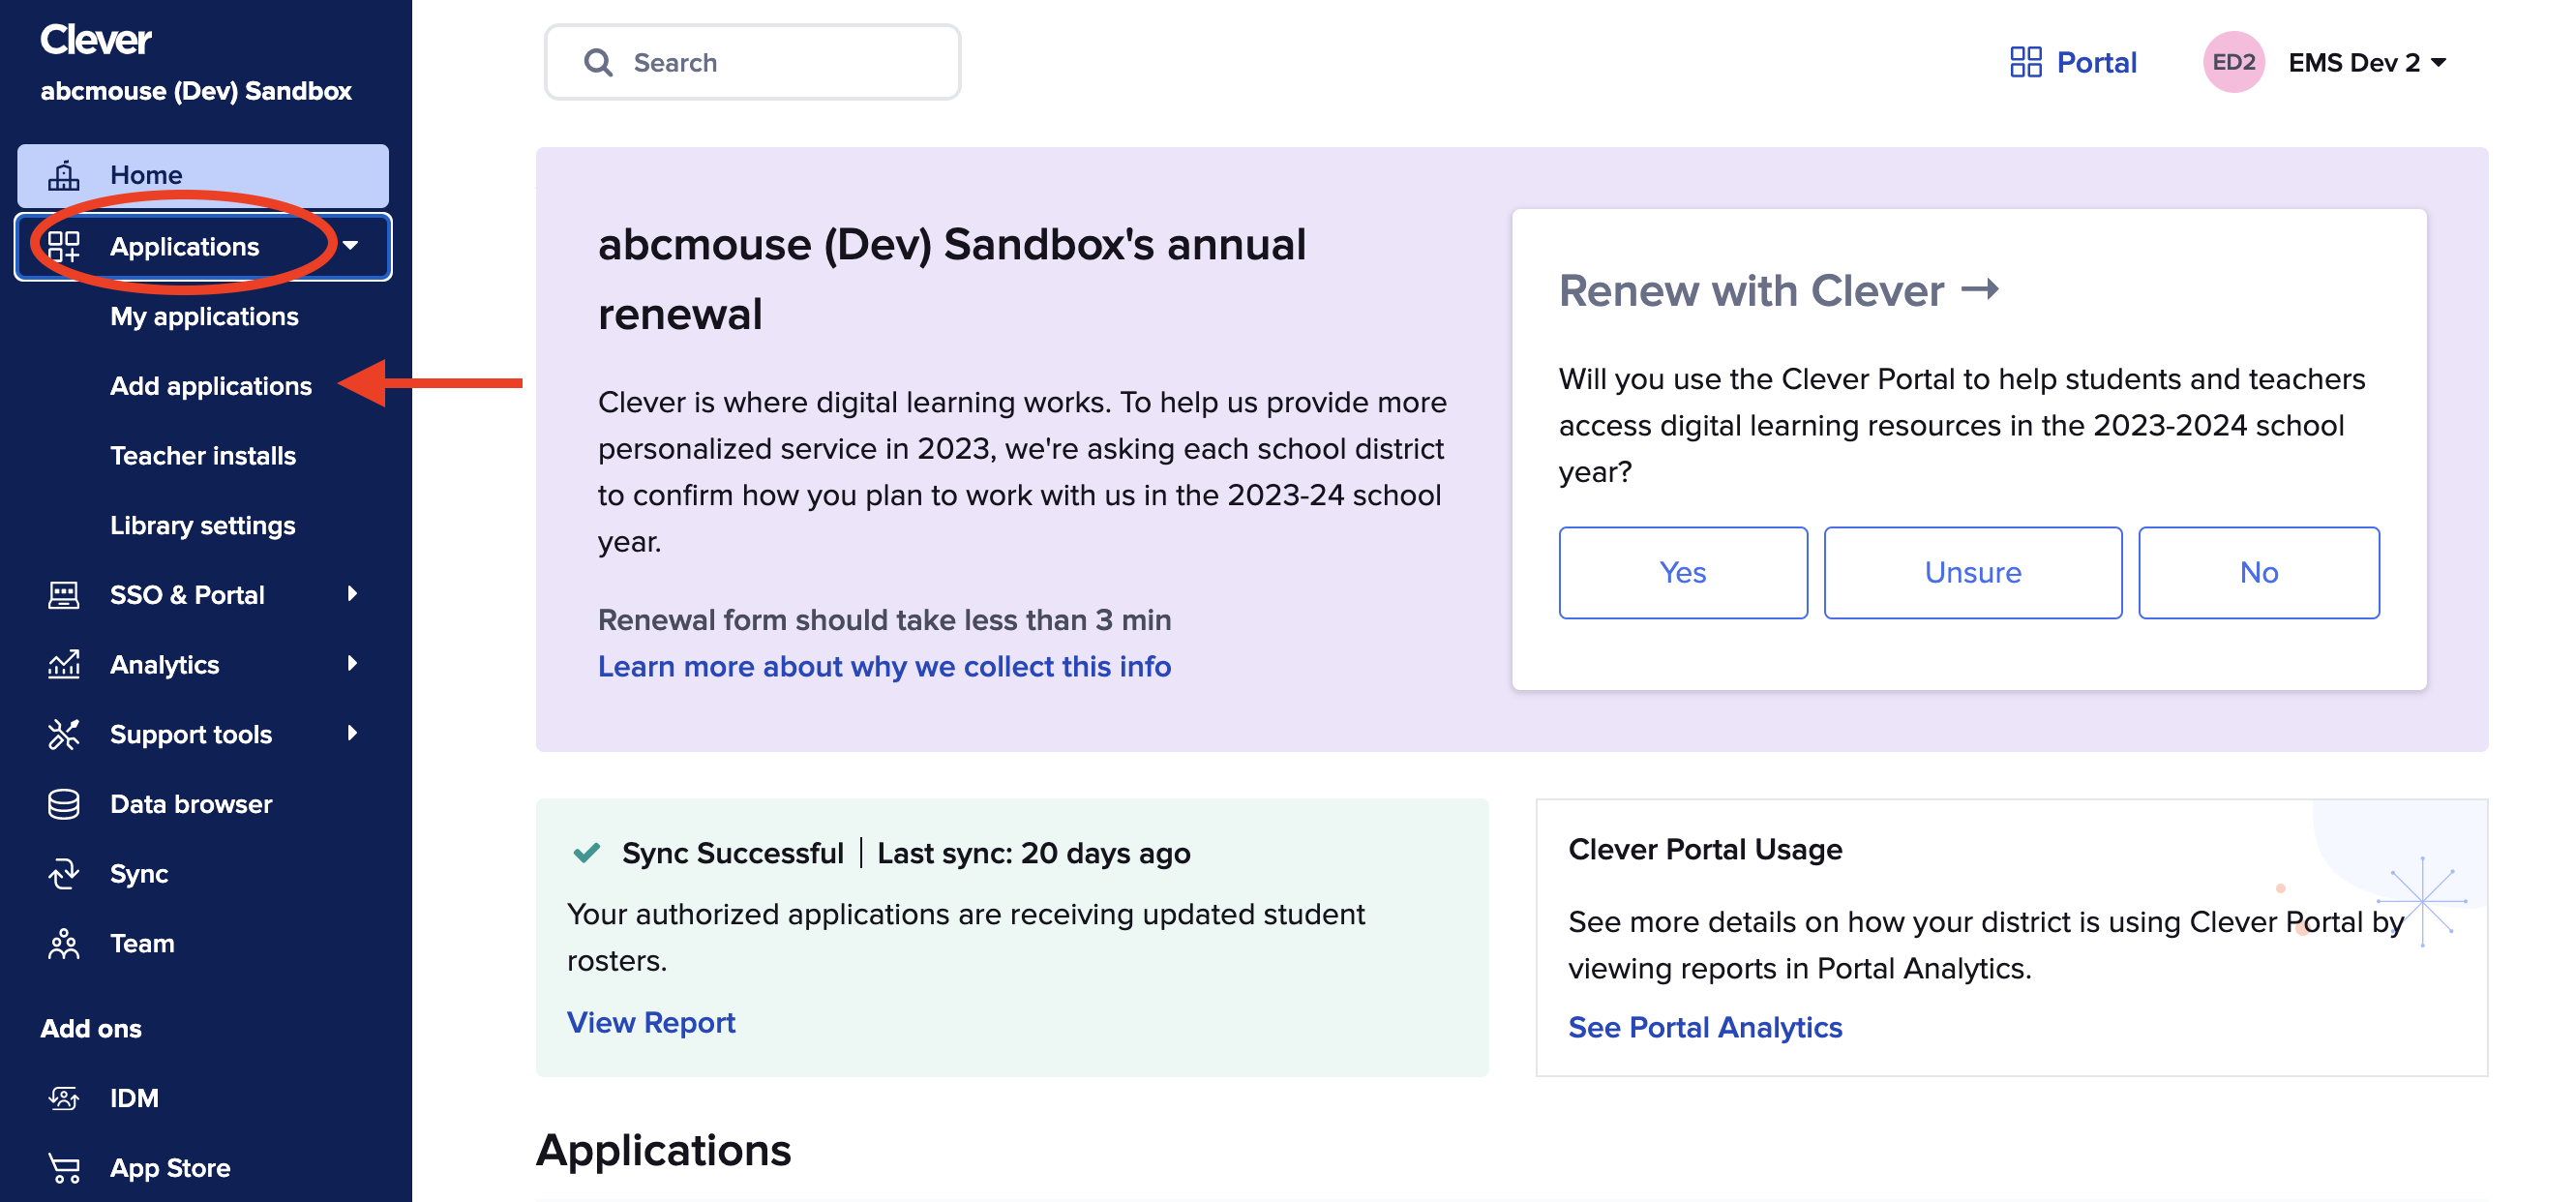The height and width of the screenshot is (1202, 2576).
Task: Open the Analytics menu item
Action: pos(164,665)
